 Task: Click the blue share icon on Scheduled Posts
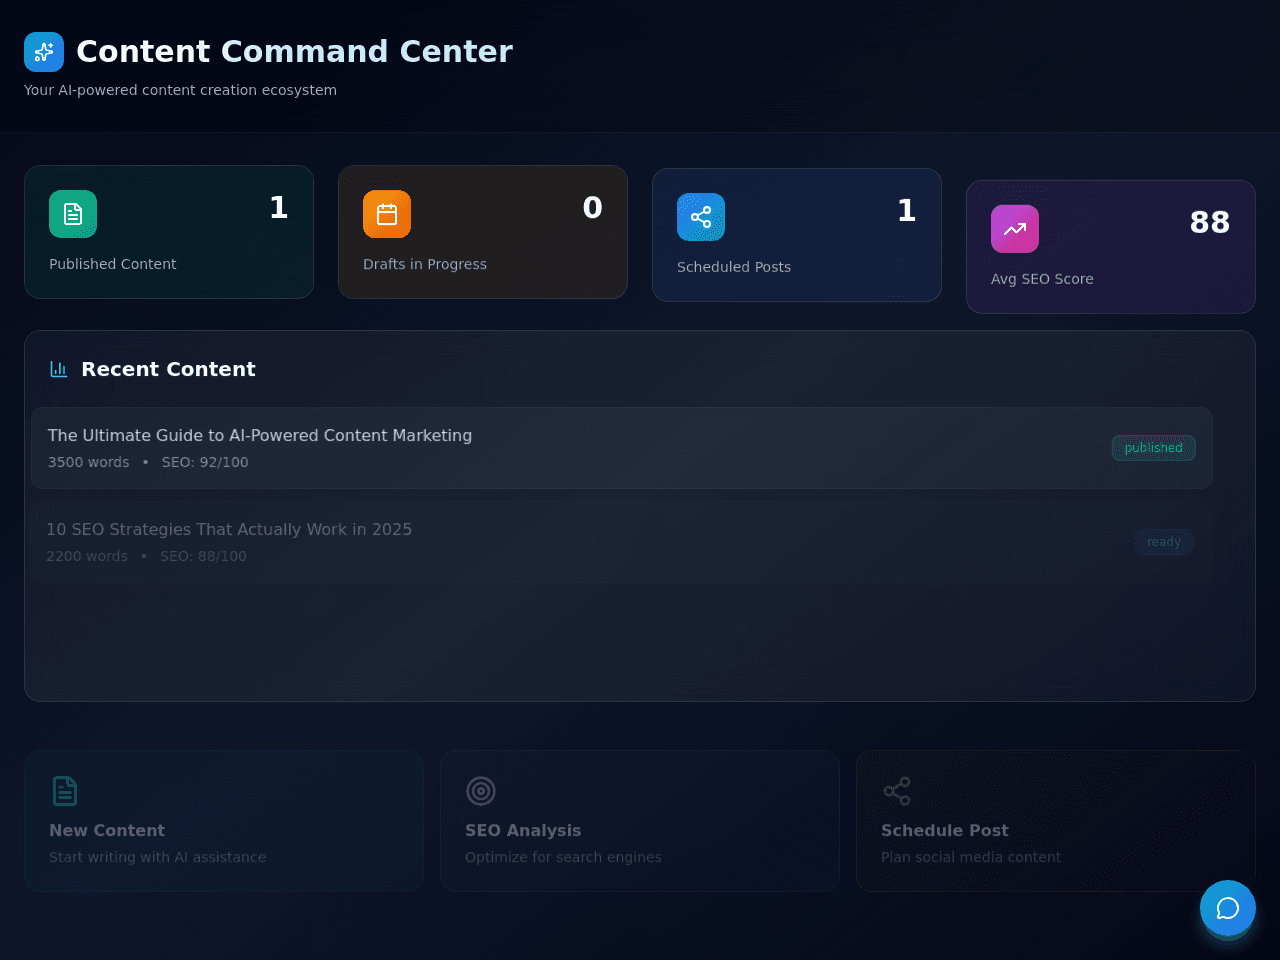(701, 217)
